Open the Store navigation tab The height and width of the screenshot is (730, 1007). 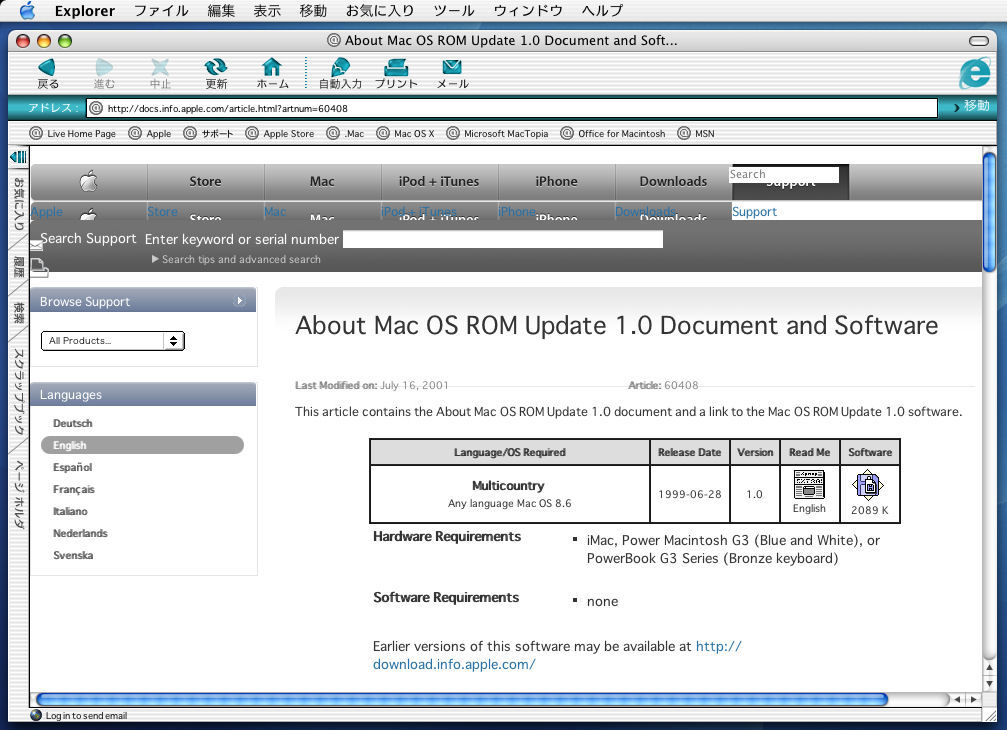(206, 182)
